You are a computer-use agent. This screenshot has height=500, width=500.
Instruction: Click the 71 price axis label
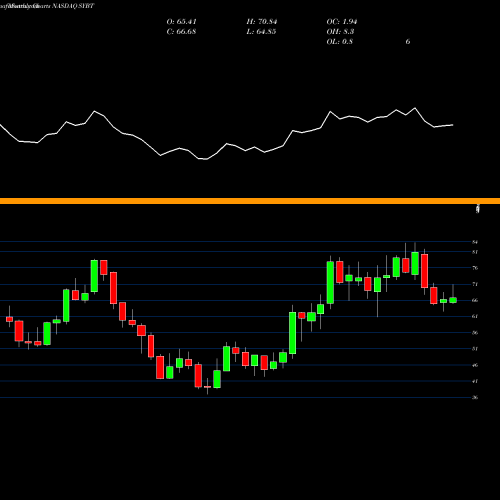(x=475, y=284)
